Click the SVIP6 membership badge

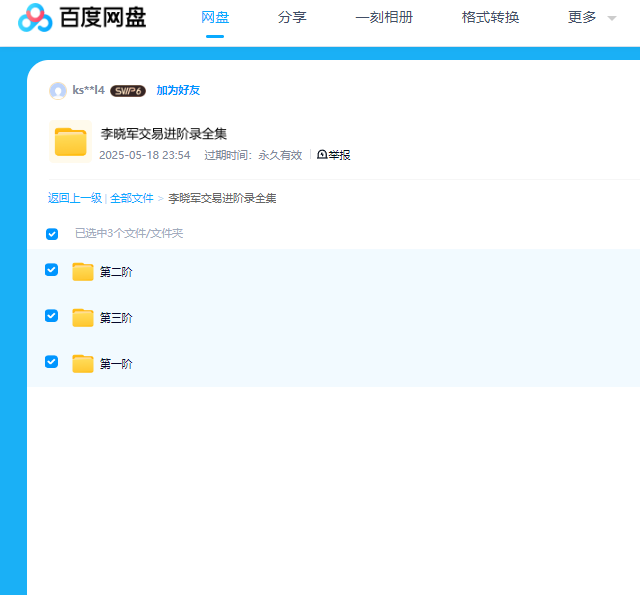(128, 91)
